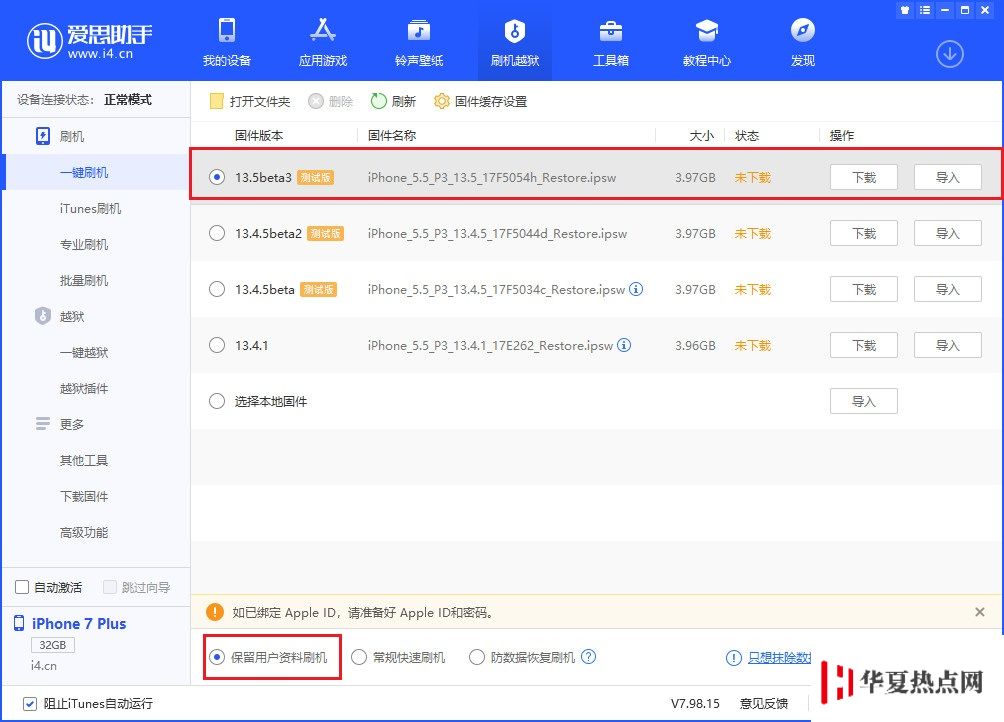Click 导入 button for 13.4.5beta2
Viewport: 1004px width, 722px height.
948,233
